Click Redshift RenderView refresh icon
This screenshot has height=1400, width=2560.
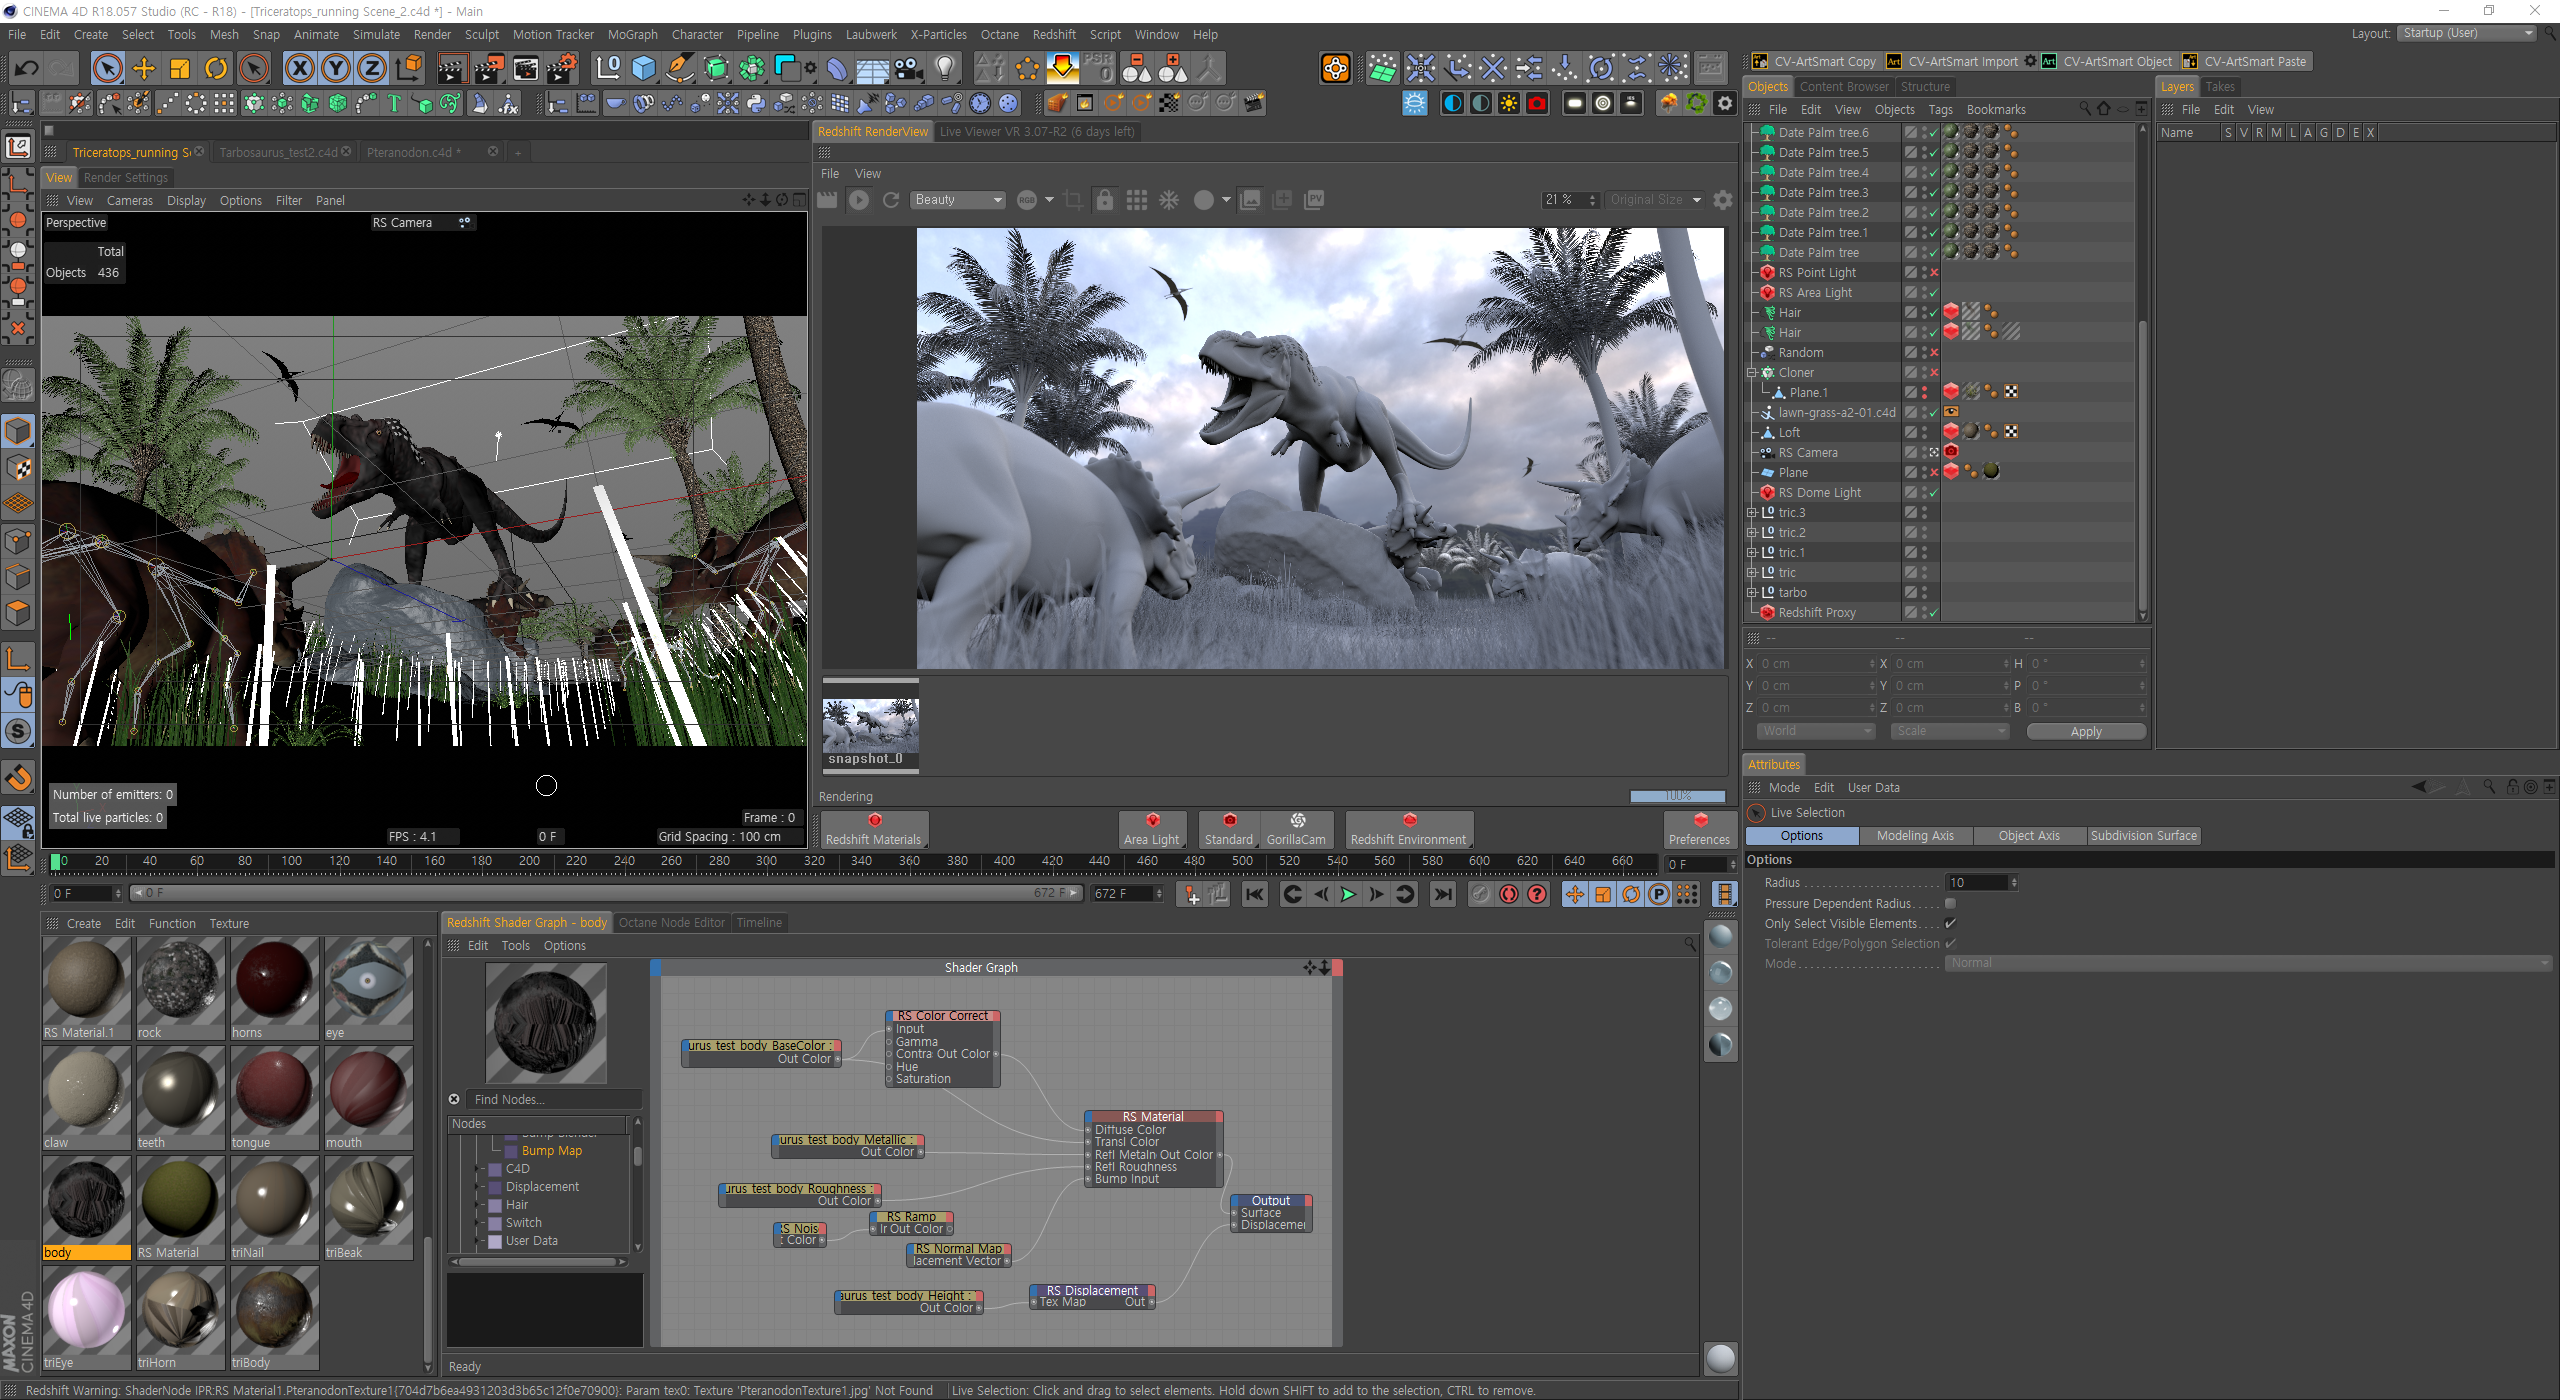point(891,200)
